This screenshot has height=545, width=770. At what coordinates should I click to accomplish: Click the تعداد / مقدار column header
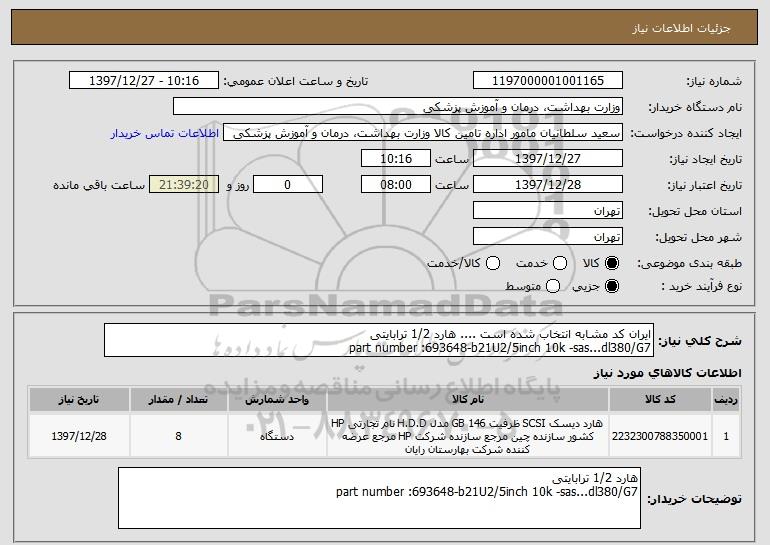(178, 400)
